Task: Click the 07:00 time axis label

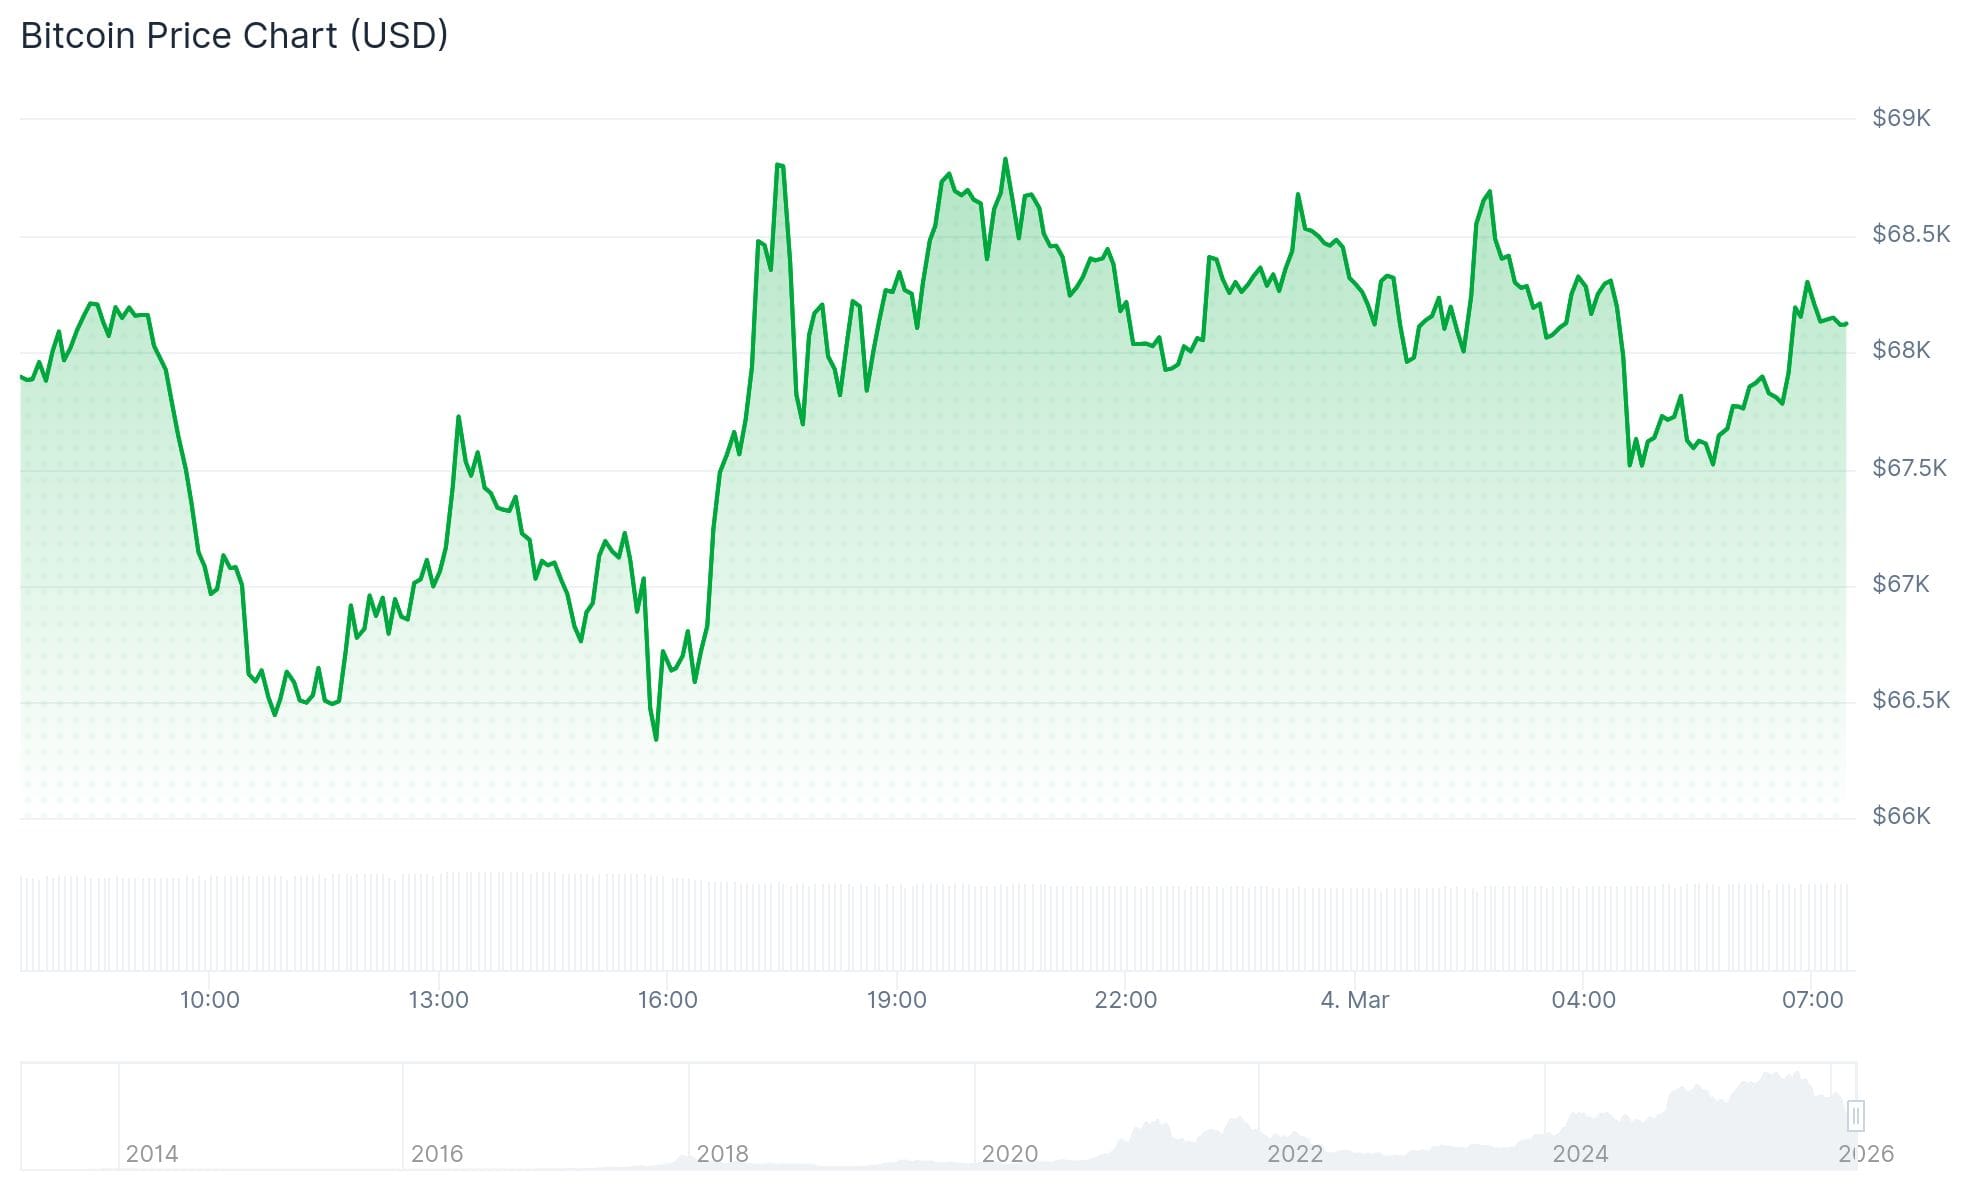Action: pos(1812,1000)
